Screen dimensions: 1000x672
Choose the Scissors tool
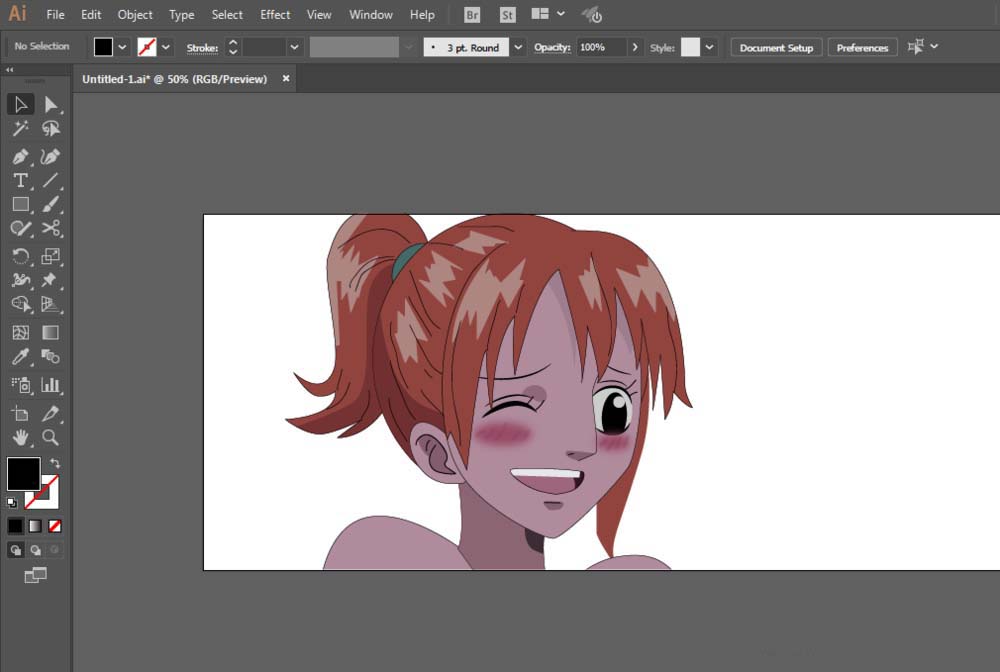tap(50, 228)
